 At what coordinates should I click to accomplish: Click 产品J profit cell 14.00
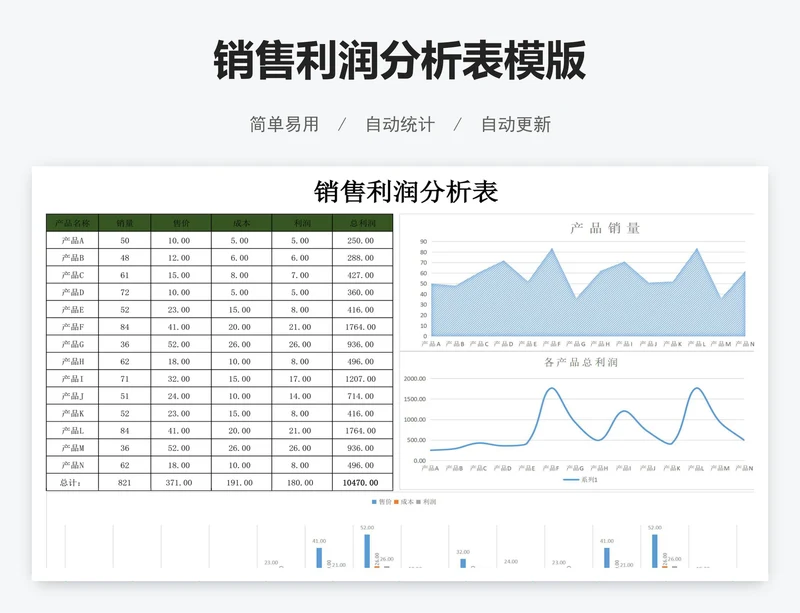302,396
